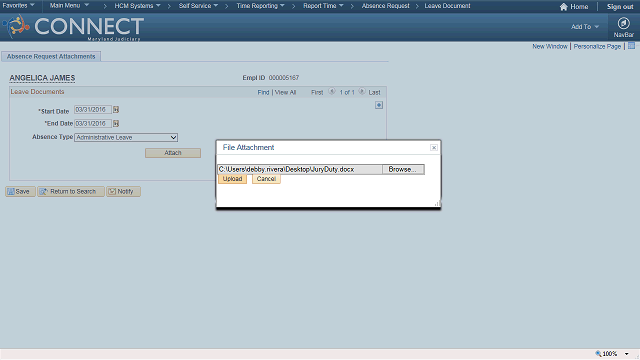Open Personalize Page link
The height and width of the screenshot is (360, 640).
tap(597, 47)
